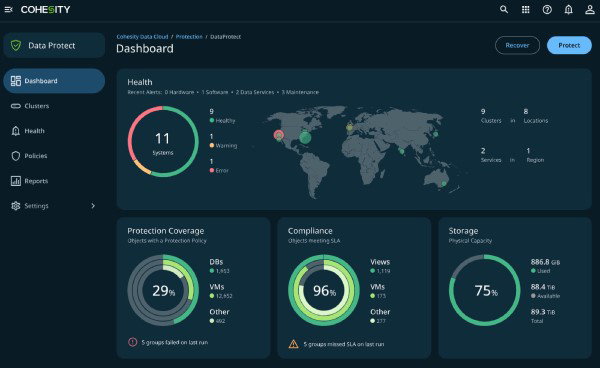Viewport: 600px width, 368px height.
Task: Click the Recent Alerts summary line
Action: click(x=223, y=92)
